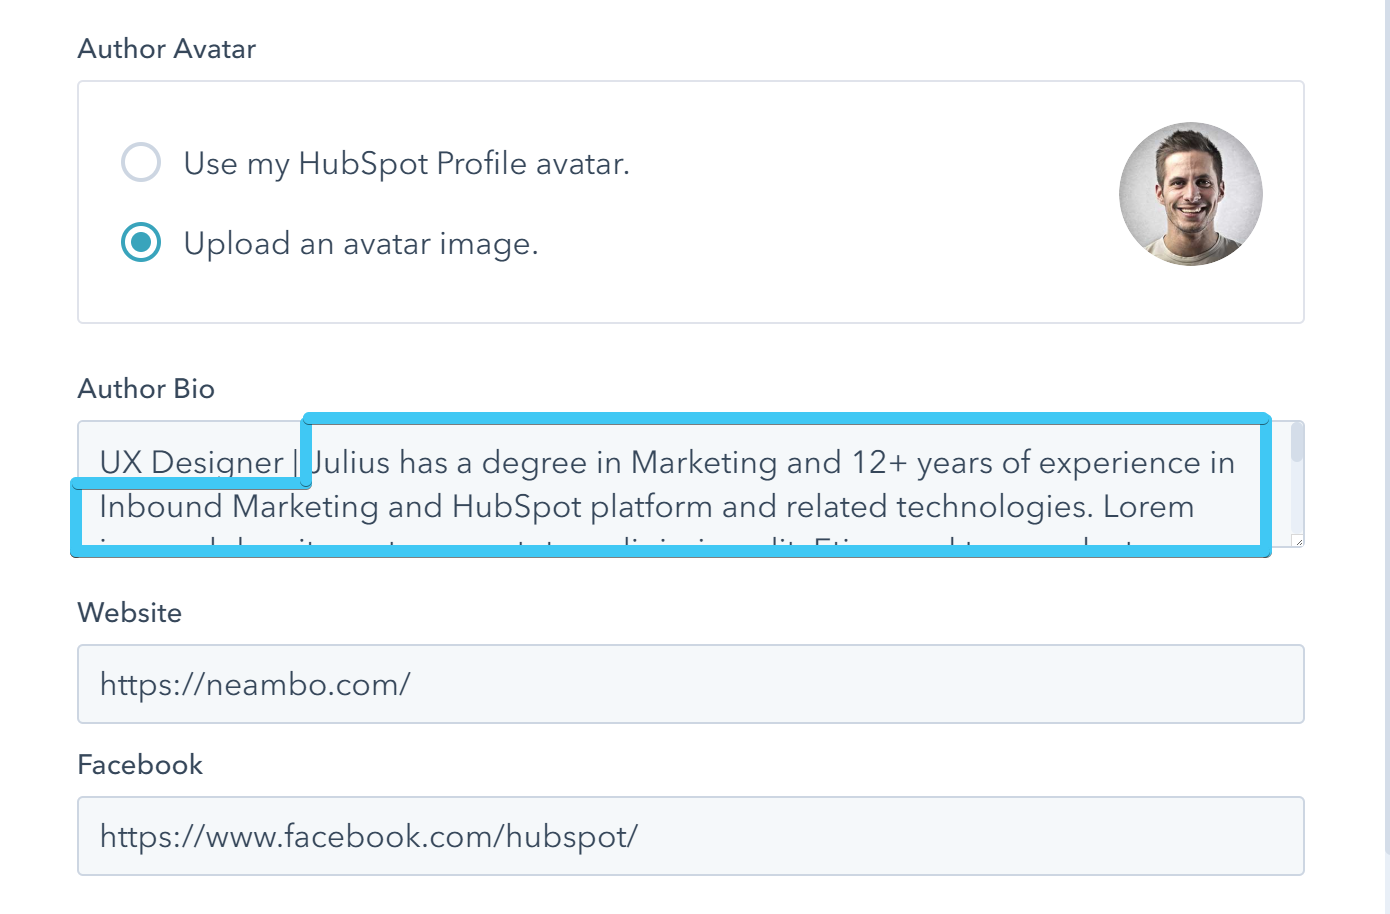Click the "Upload an avatar image." label text
The image size is (1390, 914).
(361, 243)
